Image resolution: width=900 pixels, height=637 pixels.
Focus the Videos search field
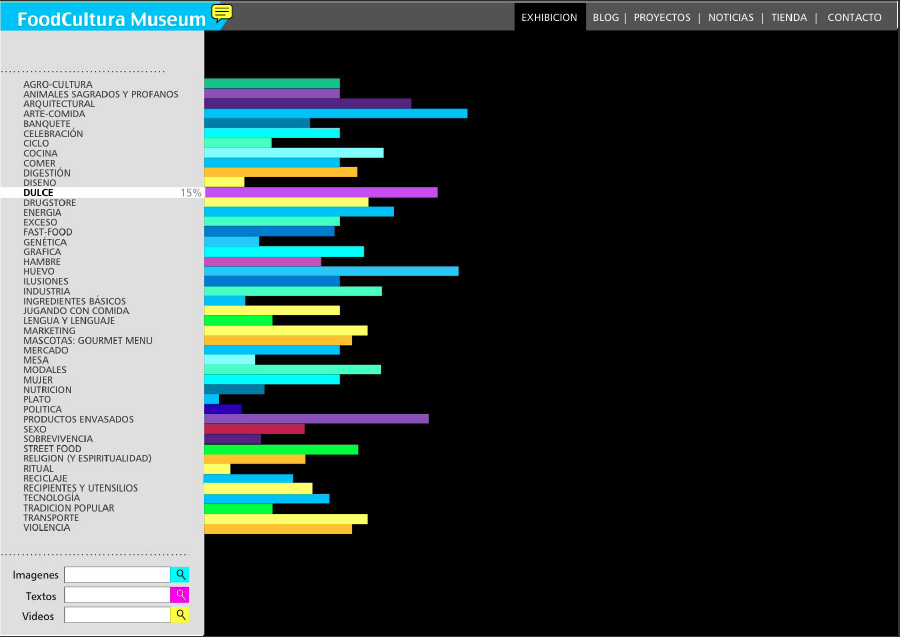click(x=117, y=615)
